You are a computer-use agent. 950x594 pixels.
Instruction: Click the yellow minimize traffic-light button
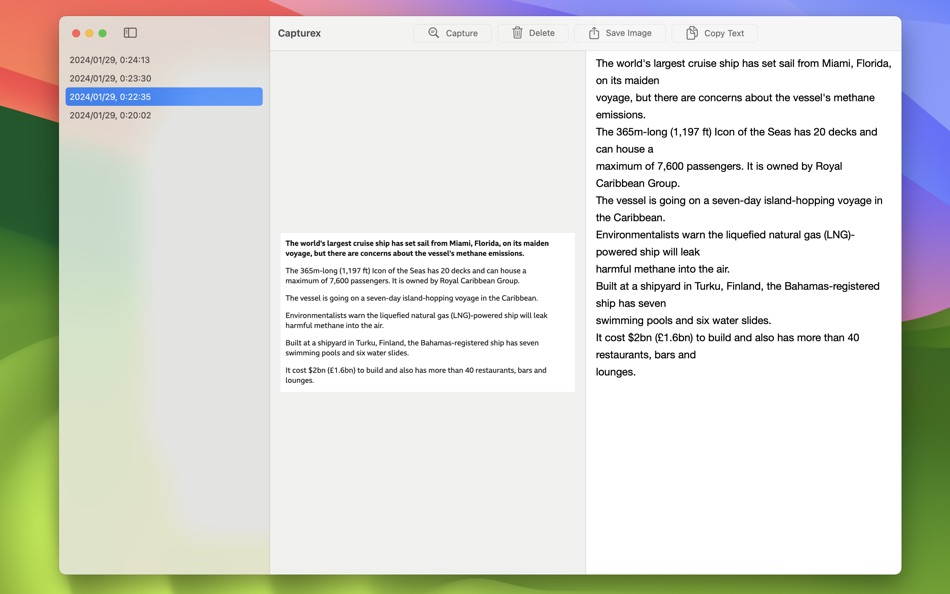89,32
